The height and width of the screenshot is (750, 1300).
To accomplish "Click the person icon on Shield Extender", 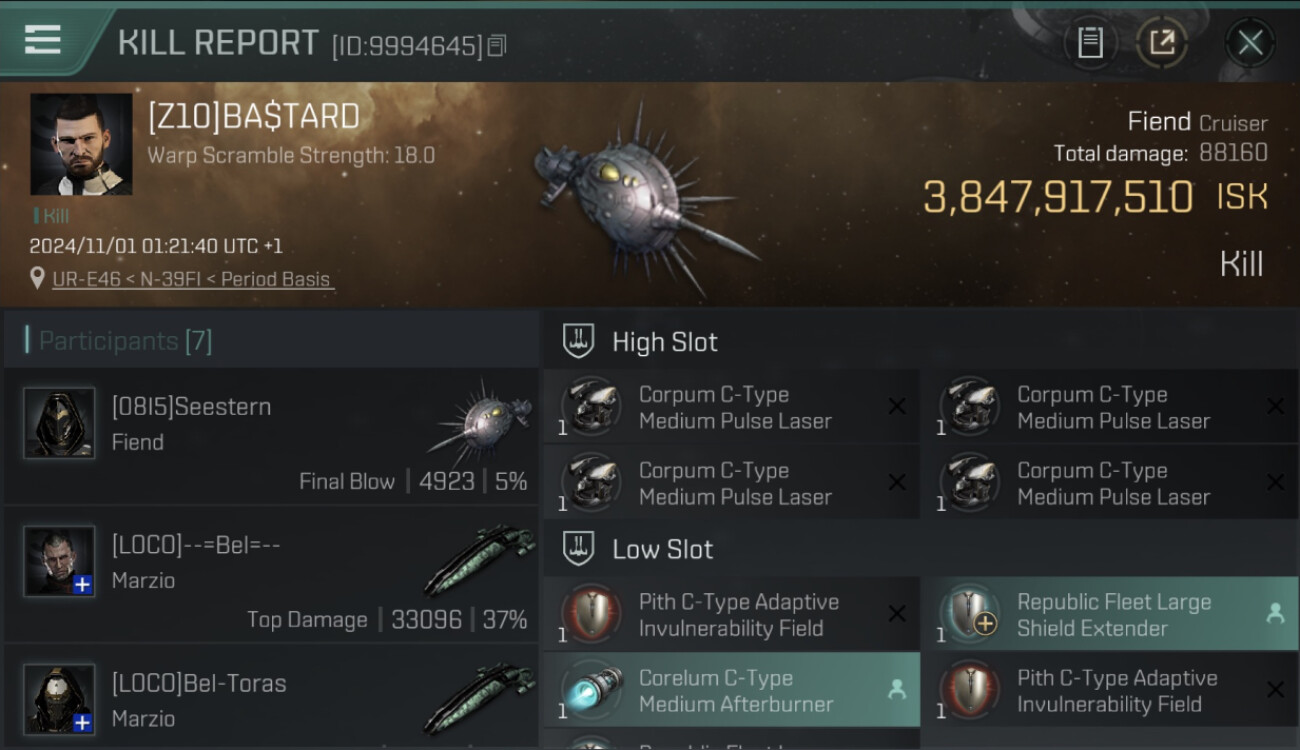I will tap(1275, 614).
